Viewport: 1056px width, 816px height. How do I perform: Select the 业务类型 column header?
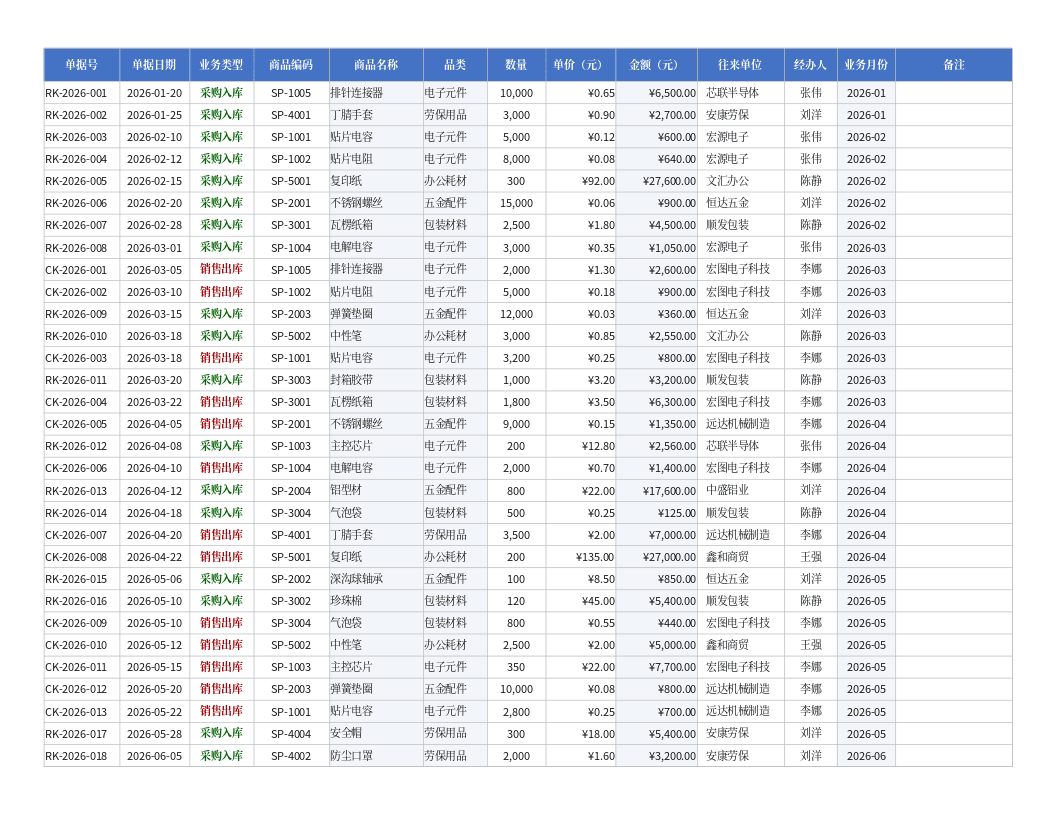click(x=222, y=65)
